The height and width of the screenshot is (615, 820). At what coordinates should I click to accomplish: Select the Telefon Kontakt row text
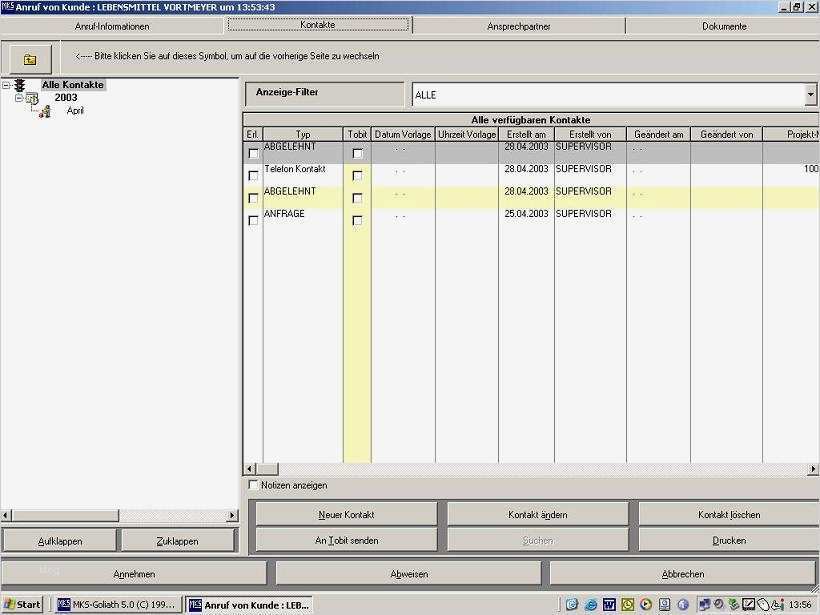coord(295,169)
